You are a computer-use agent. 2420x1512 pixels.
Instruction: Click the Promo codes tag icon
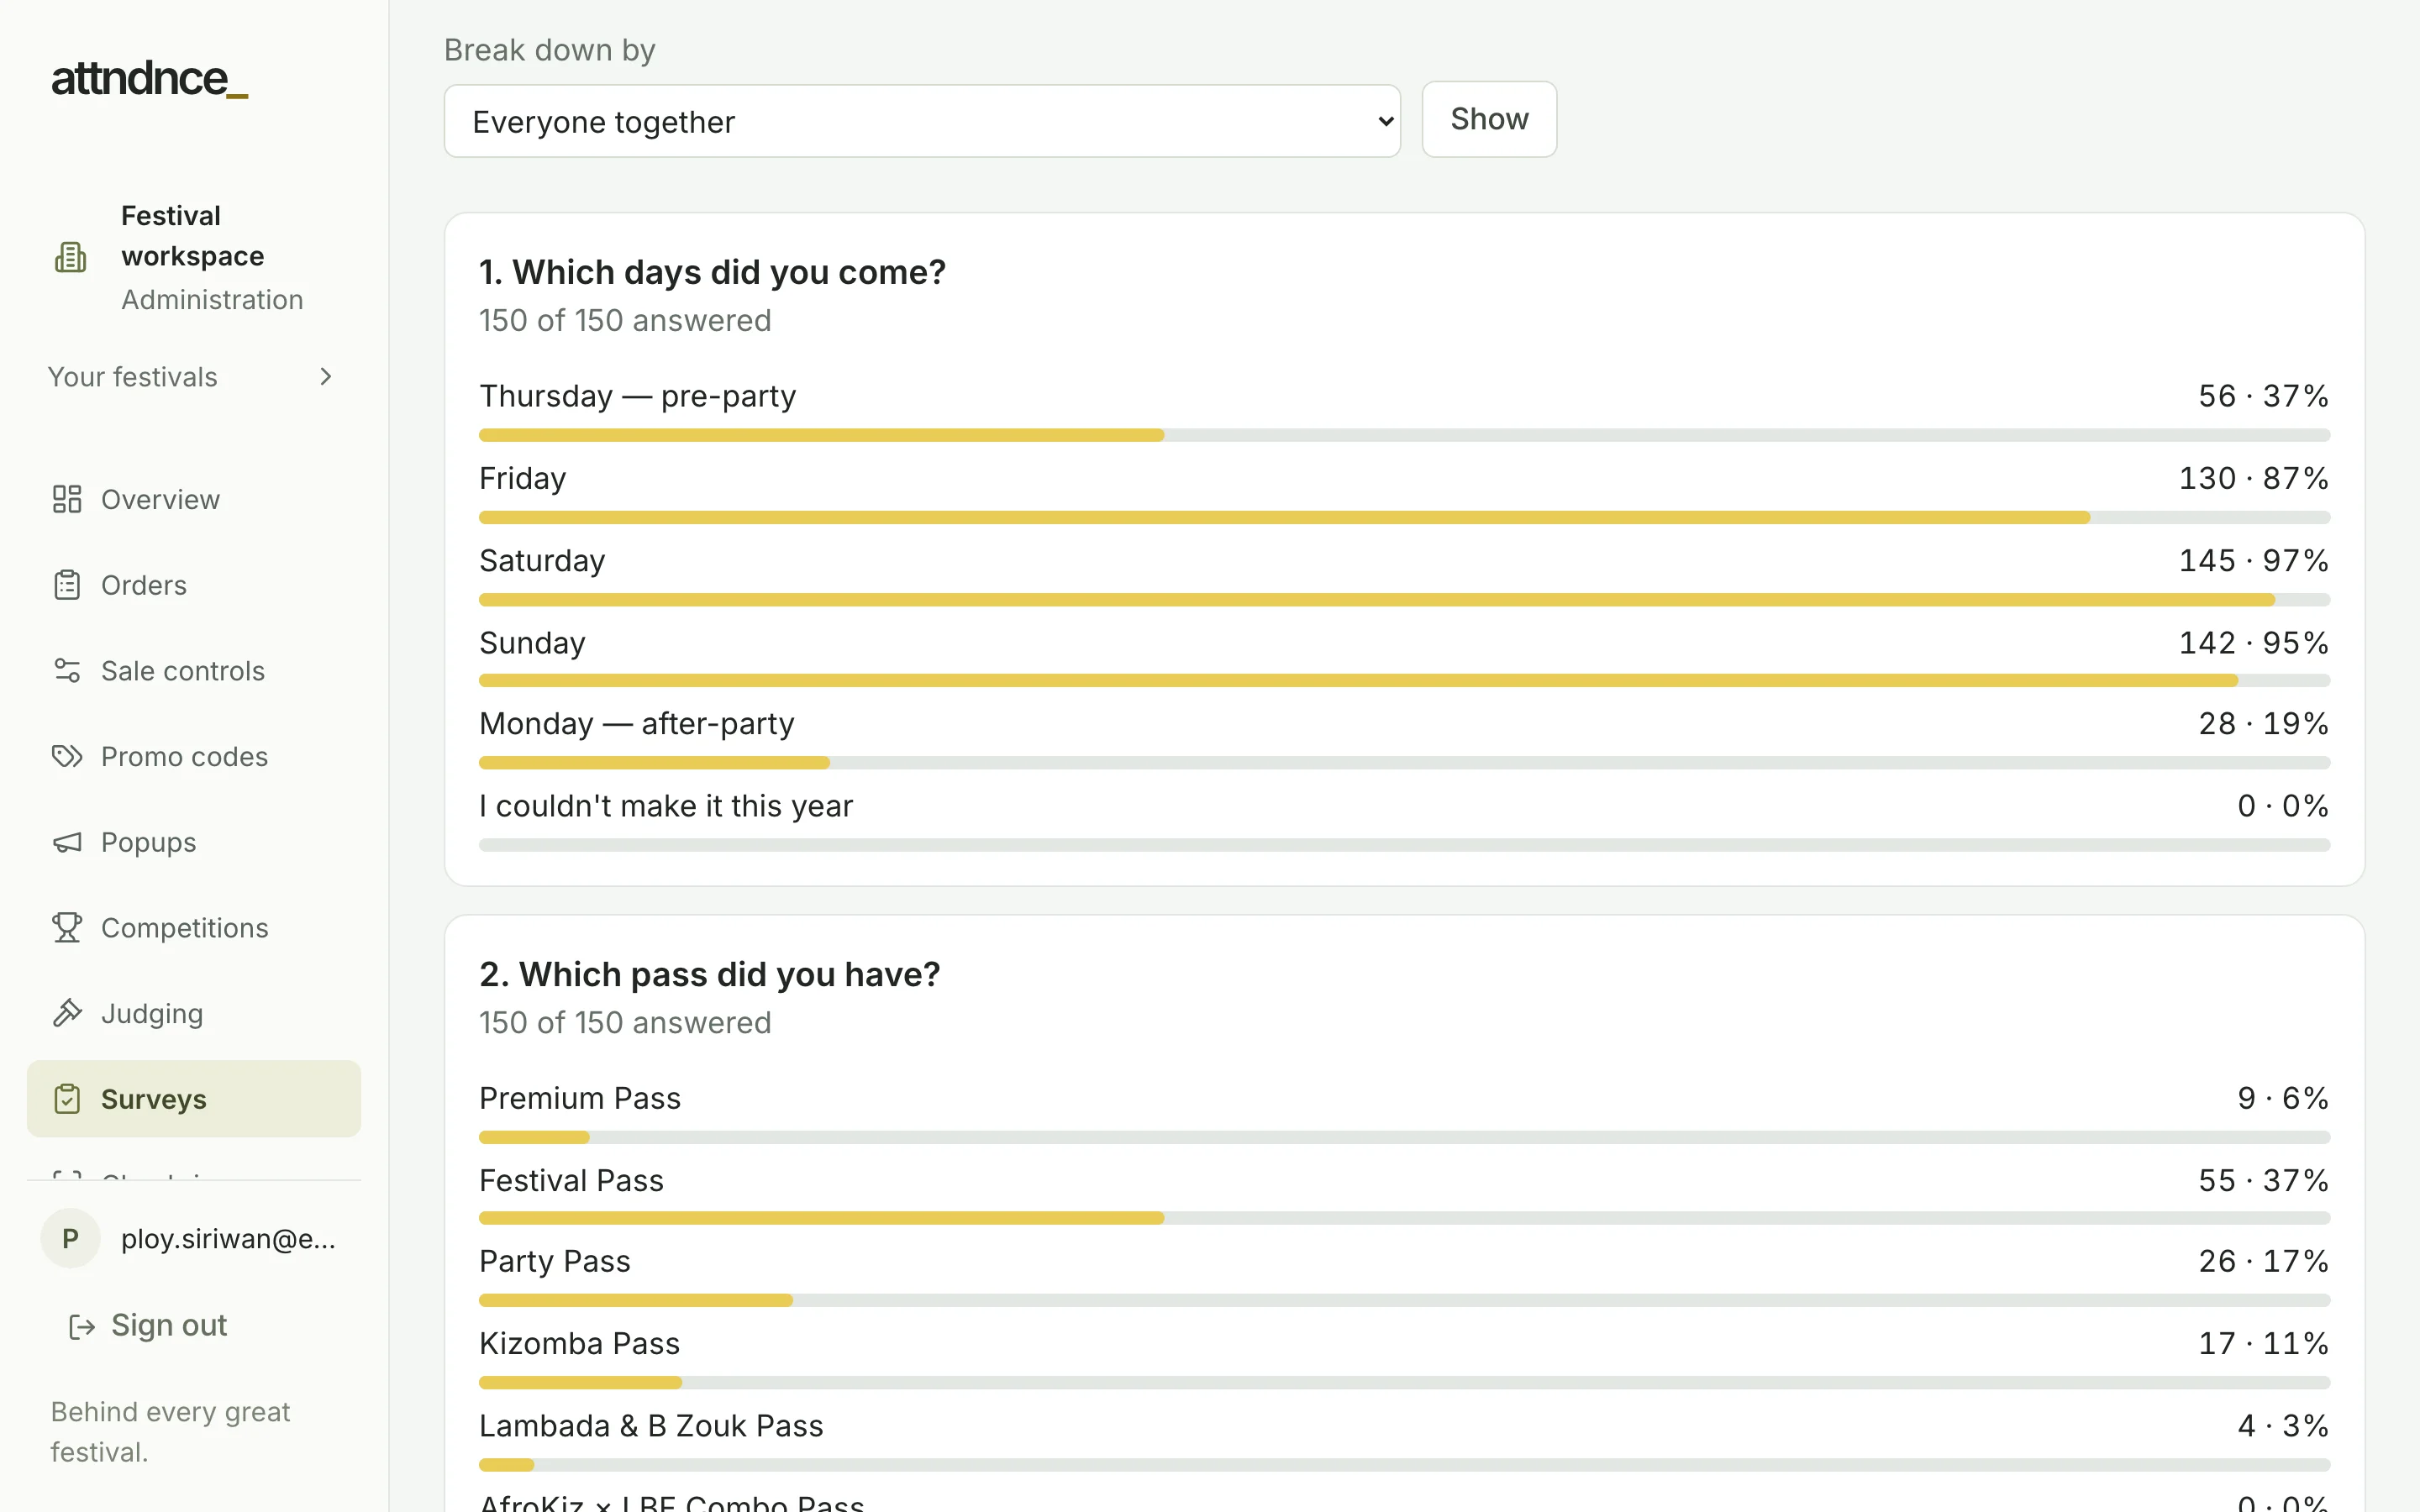click(67, 756)
